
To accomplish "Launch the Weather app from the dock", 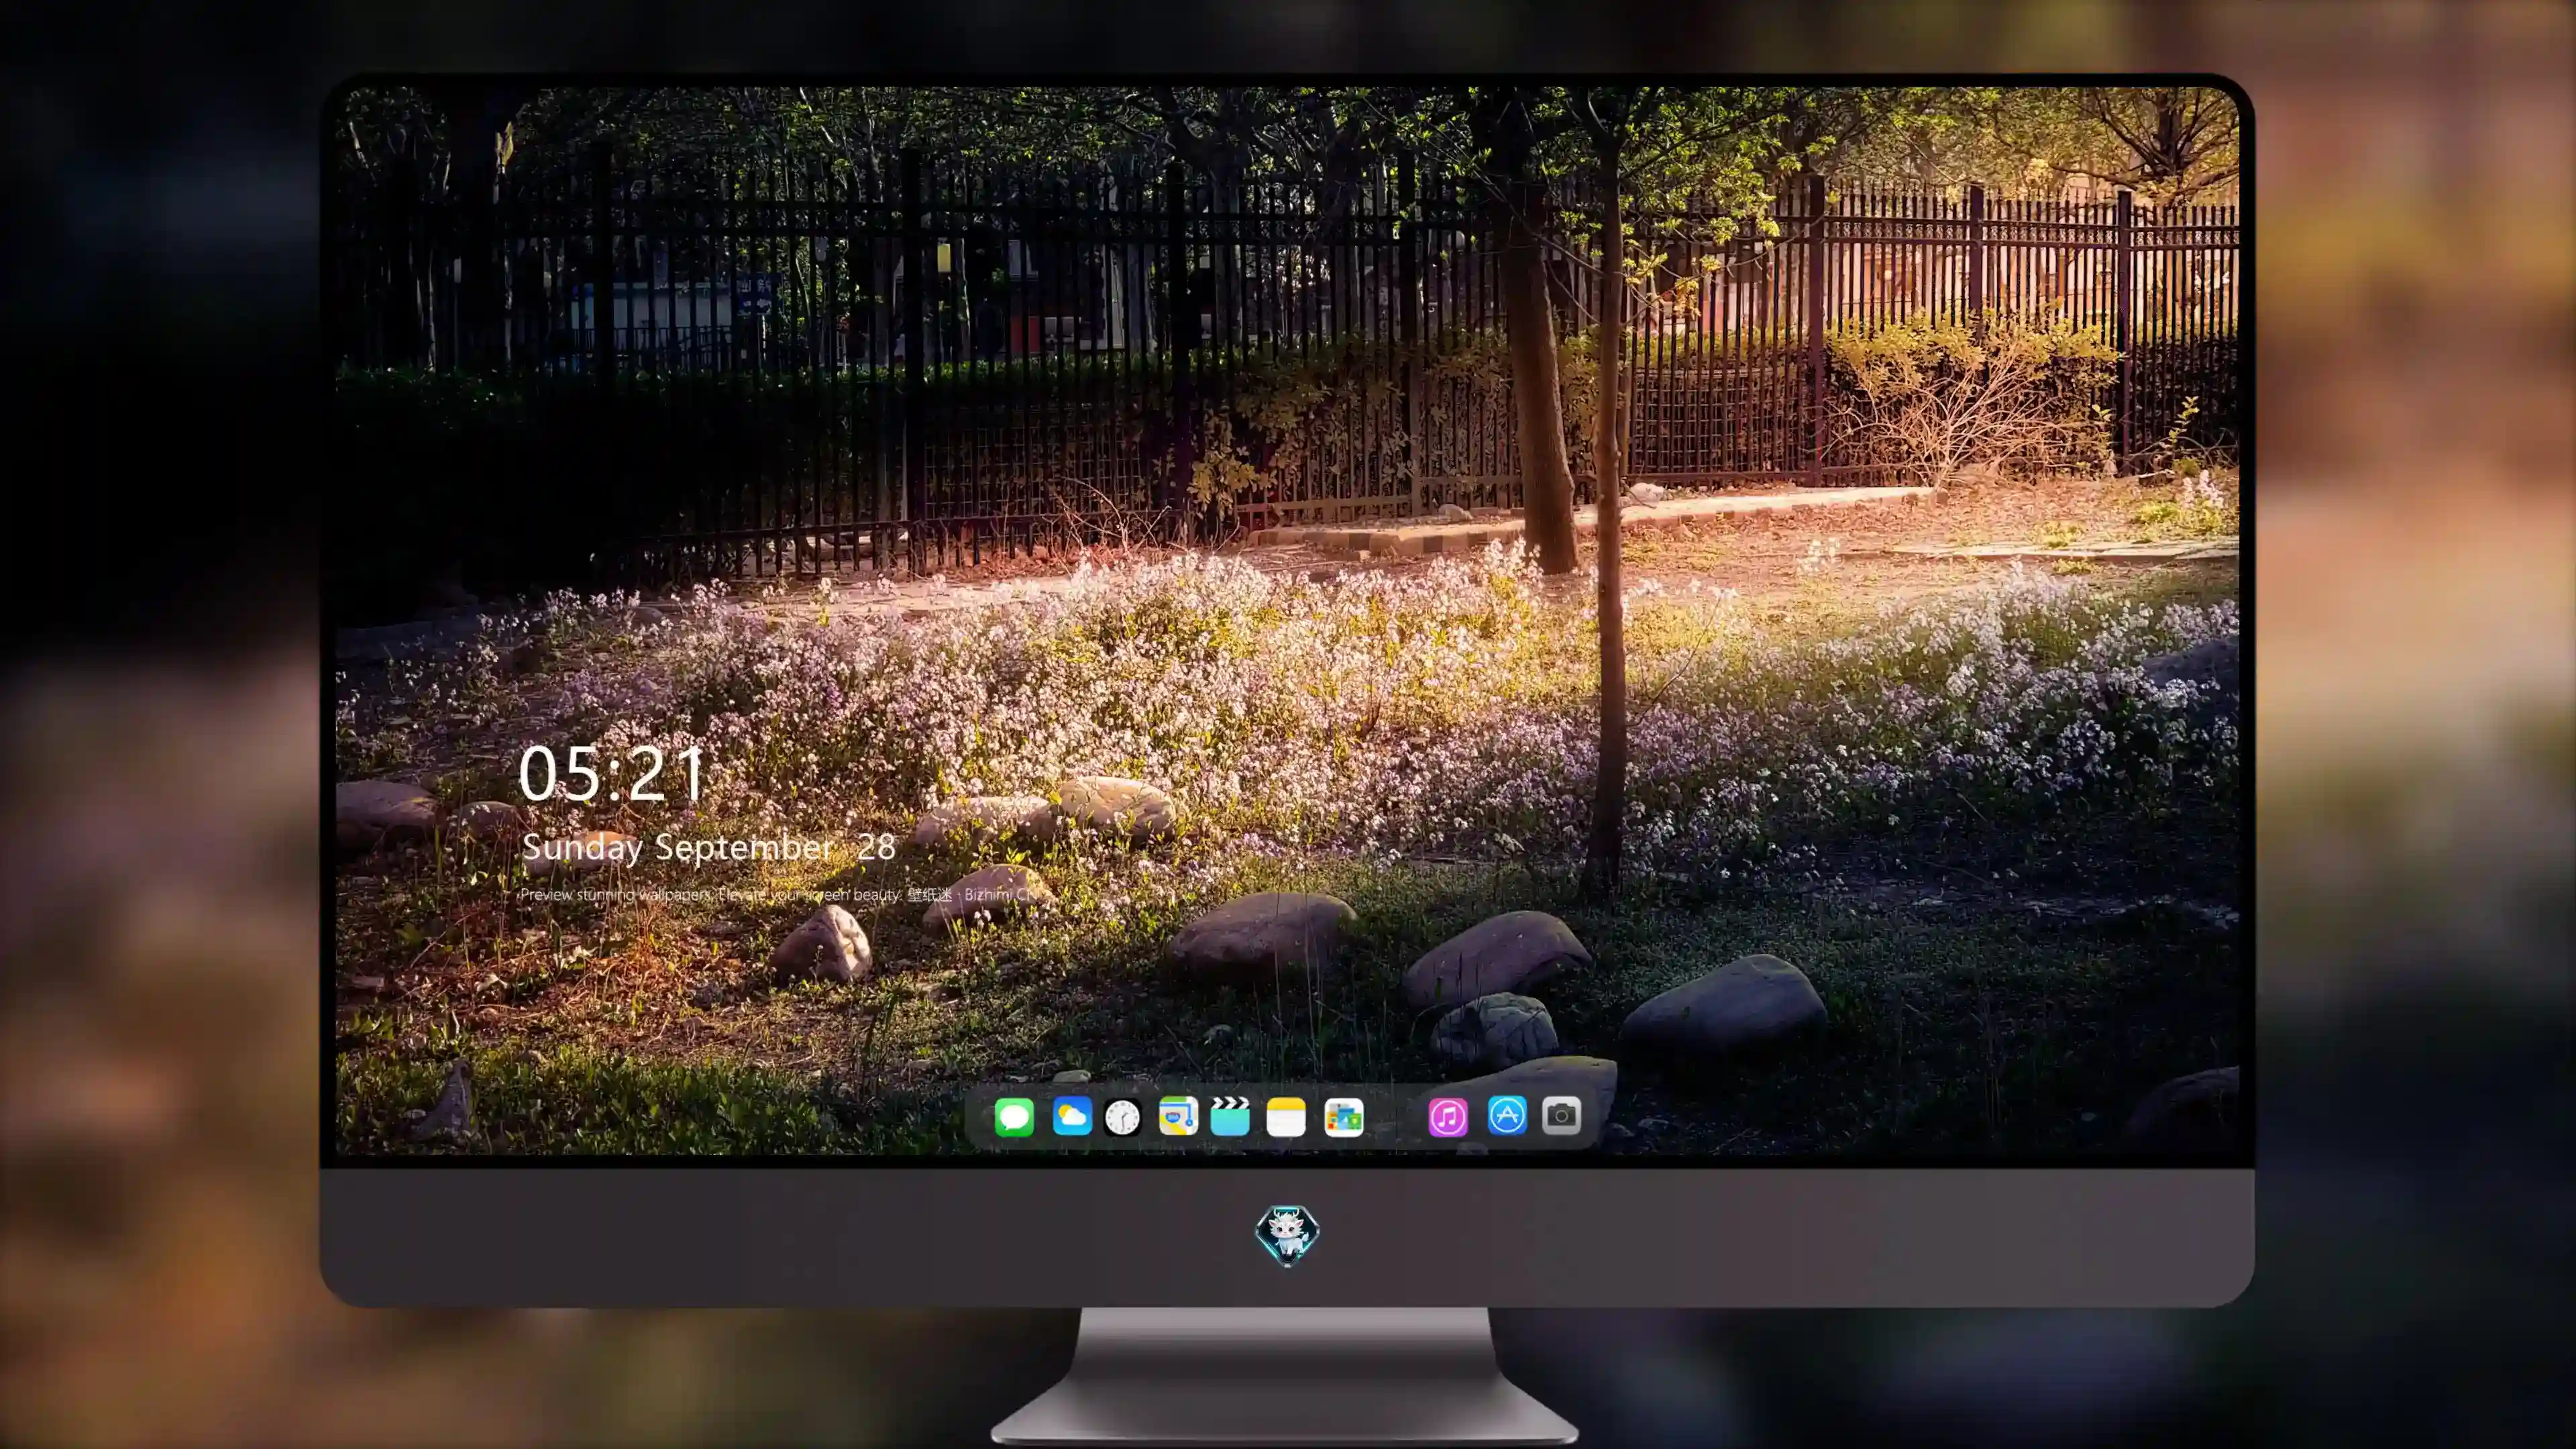I will click(1072, 1116).
